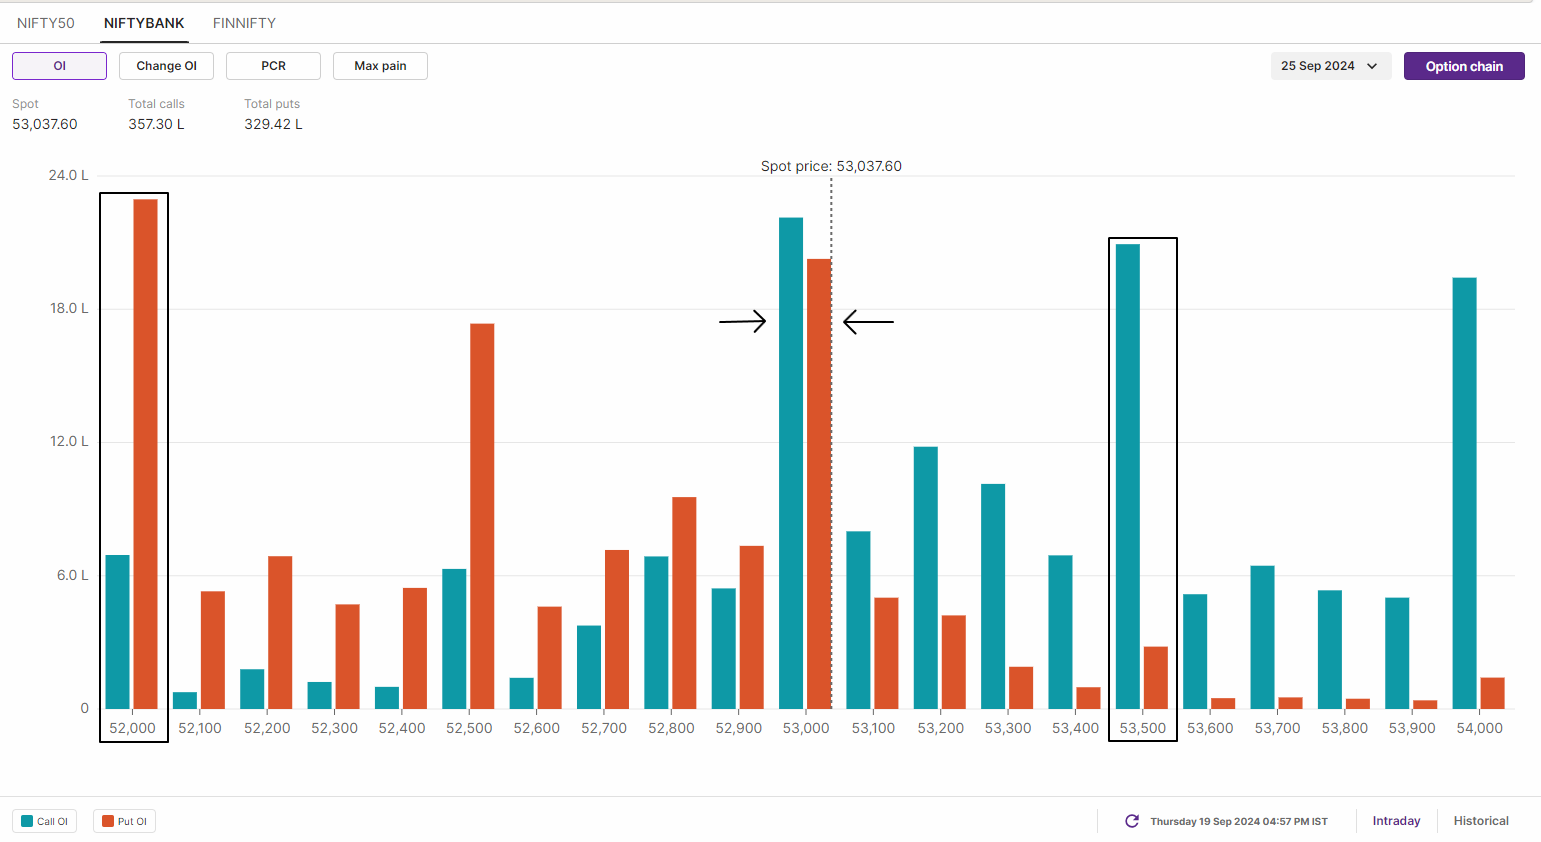
Task: Click the 52,500 put OI bar
Action: point(482,516)
